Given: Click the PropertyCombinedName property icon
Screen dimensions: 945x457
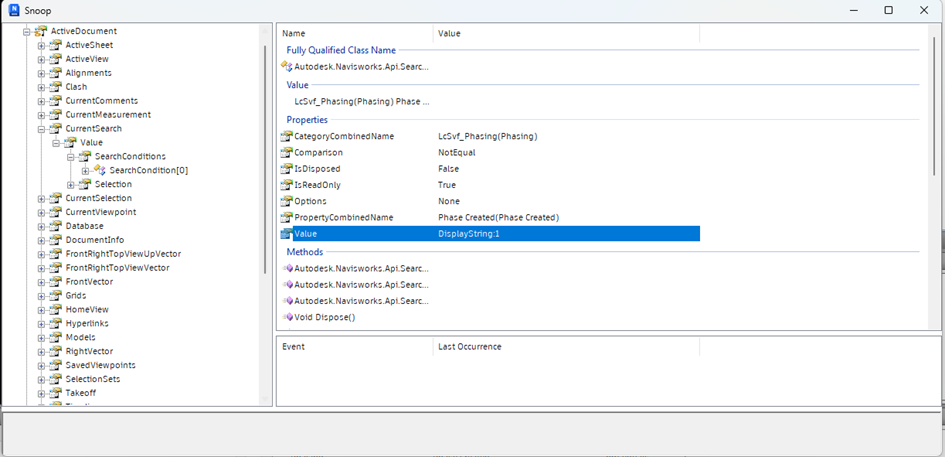Looking at the screenshot, I should pos(287,217).
